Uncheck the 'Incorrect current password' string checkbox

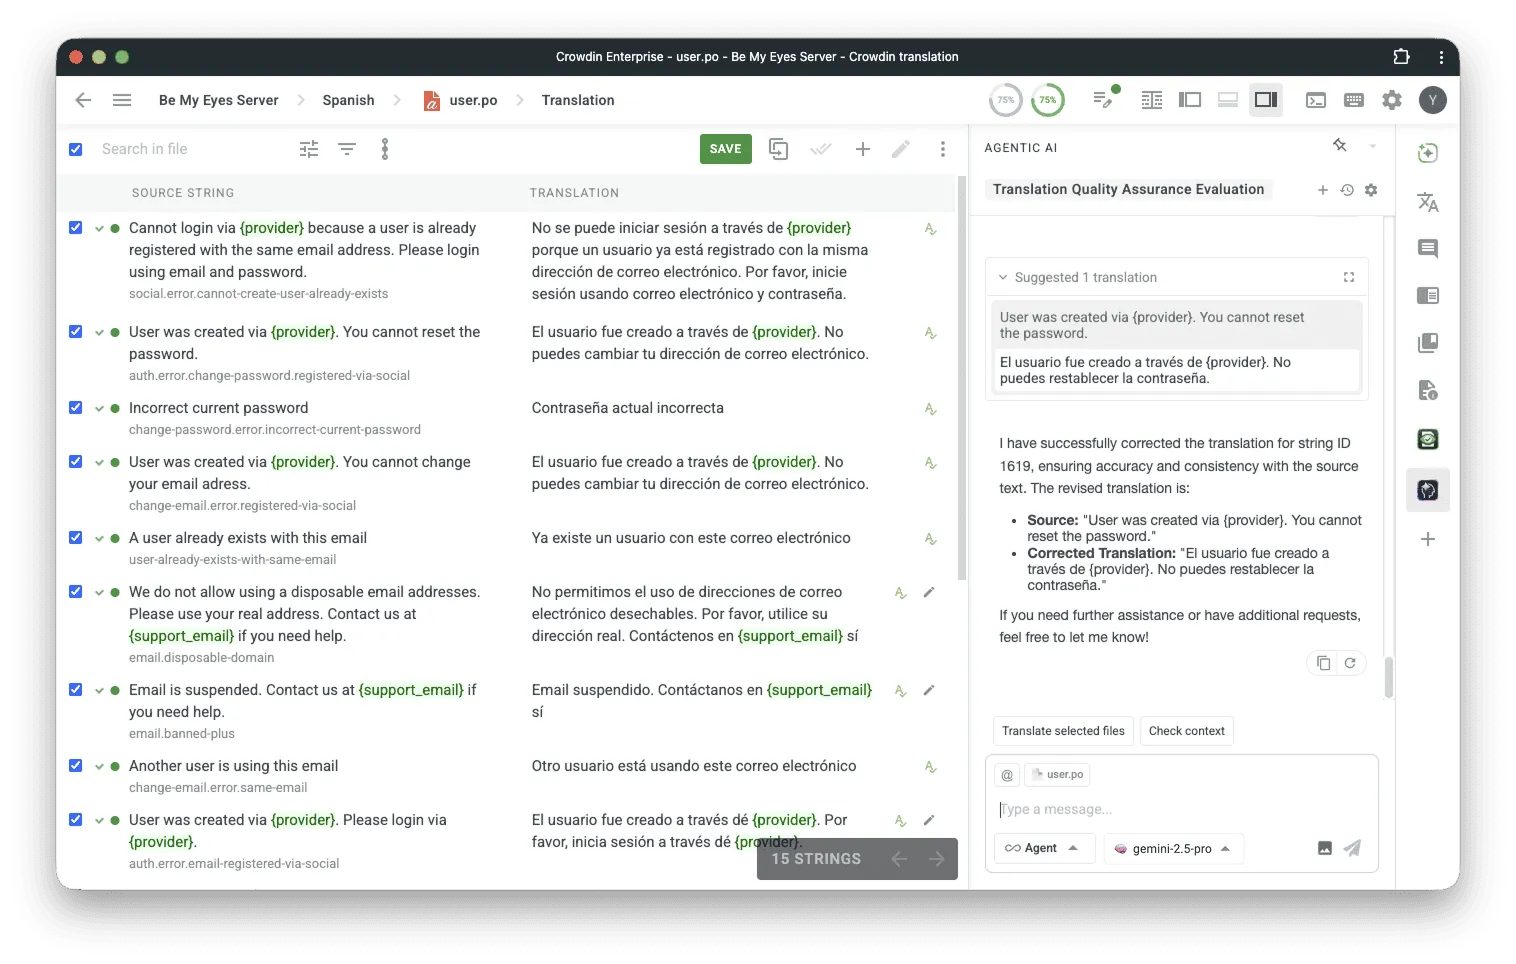(x=75, y=408)
